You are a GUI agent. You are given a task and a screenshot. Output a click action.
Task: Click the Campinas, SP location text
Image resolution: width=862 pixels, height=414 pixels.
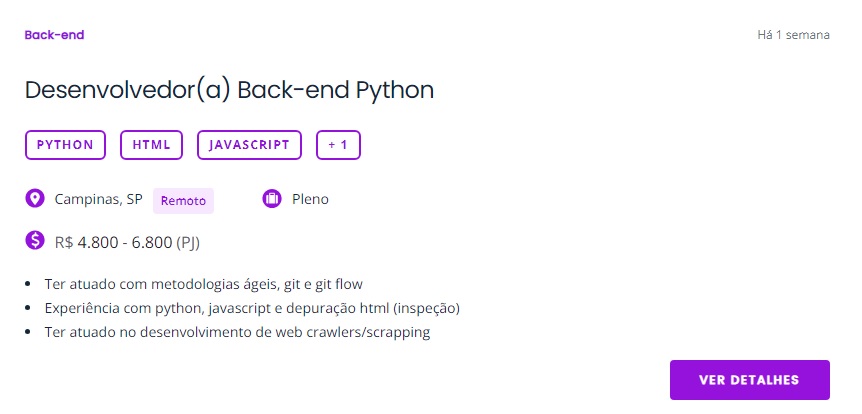98,199
